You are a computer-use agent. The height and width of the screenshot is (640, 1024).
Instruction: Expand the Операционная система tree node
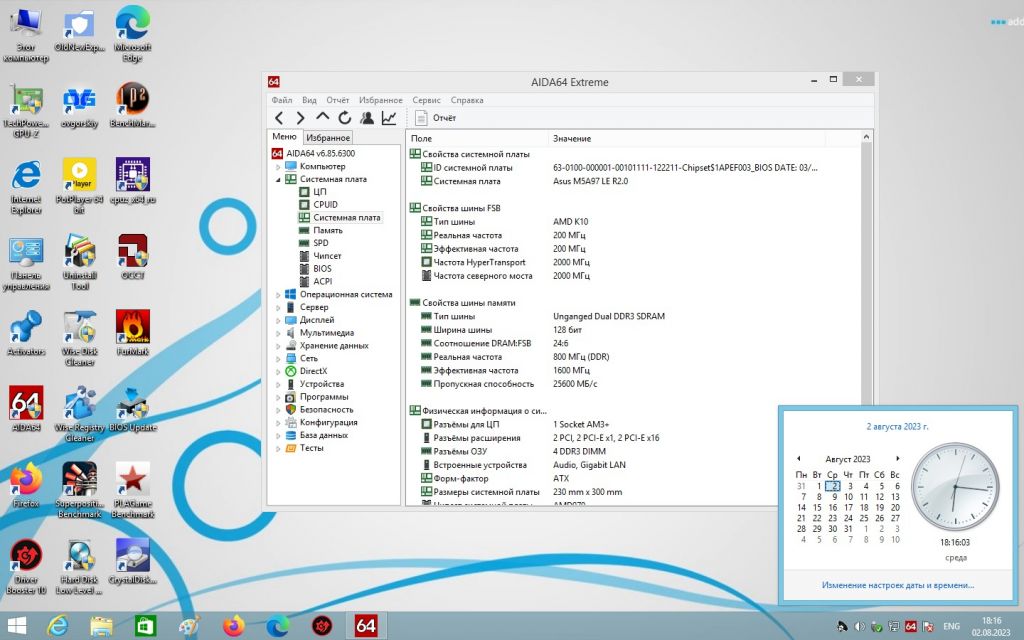[x=278, y=295]
